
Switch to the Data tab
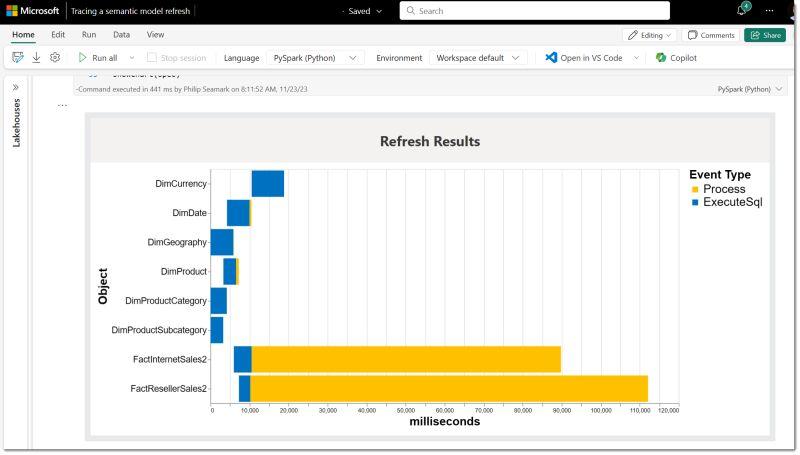[122, 35]
